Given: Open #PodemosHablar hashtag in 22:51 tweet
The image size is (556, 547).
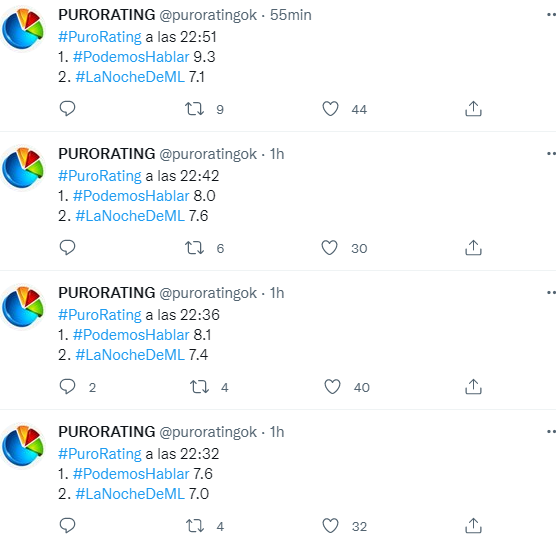Looking at the screenshot, I should tap(131, 57).
